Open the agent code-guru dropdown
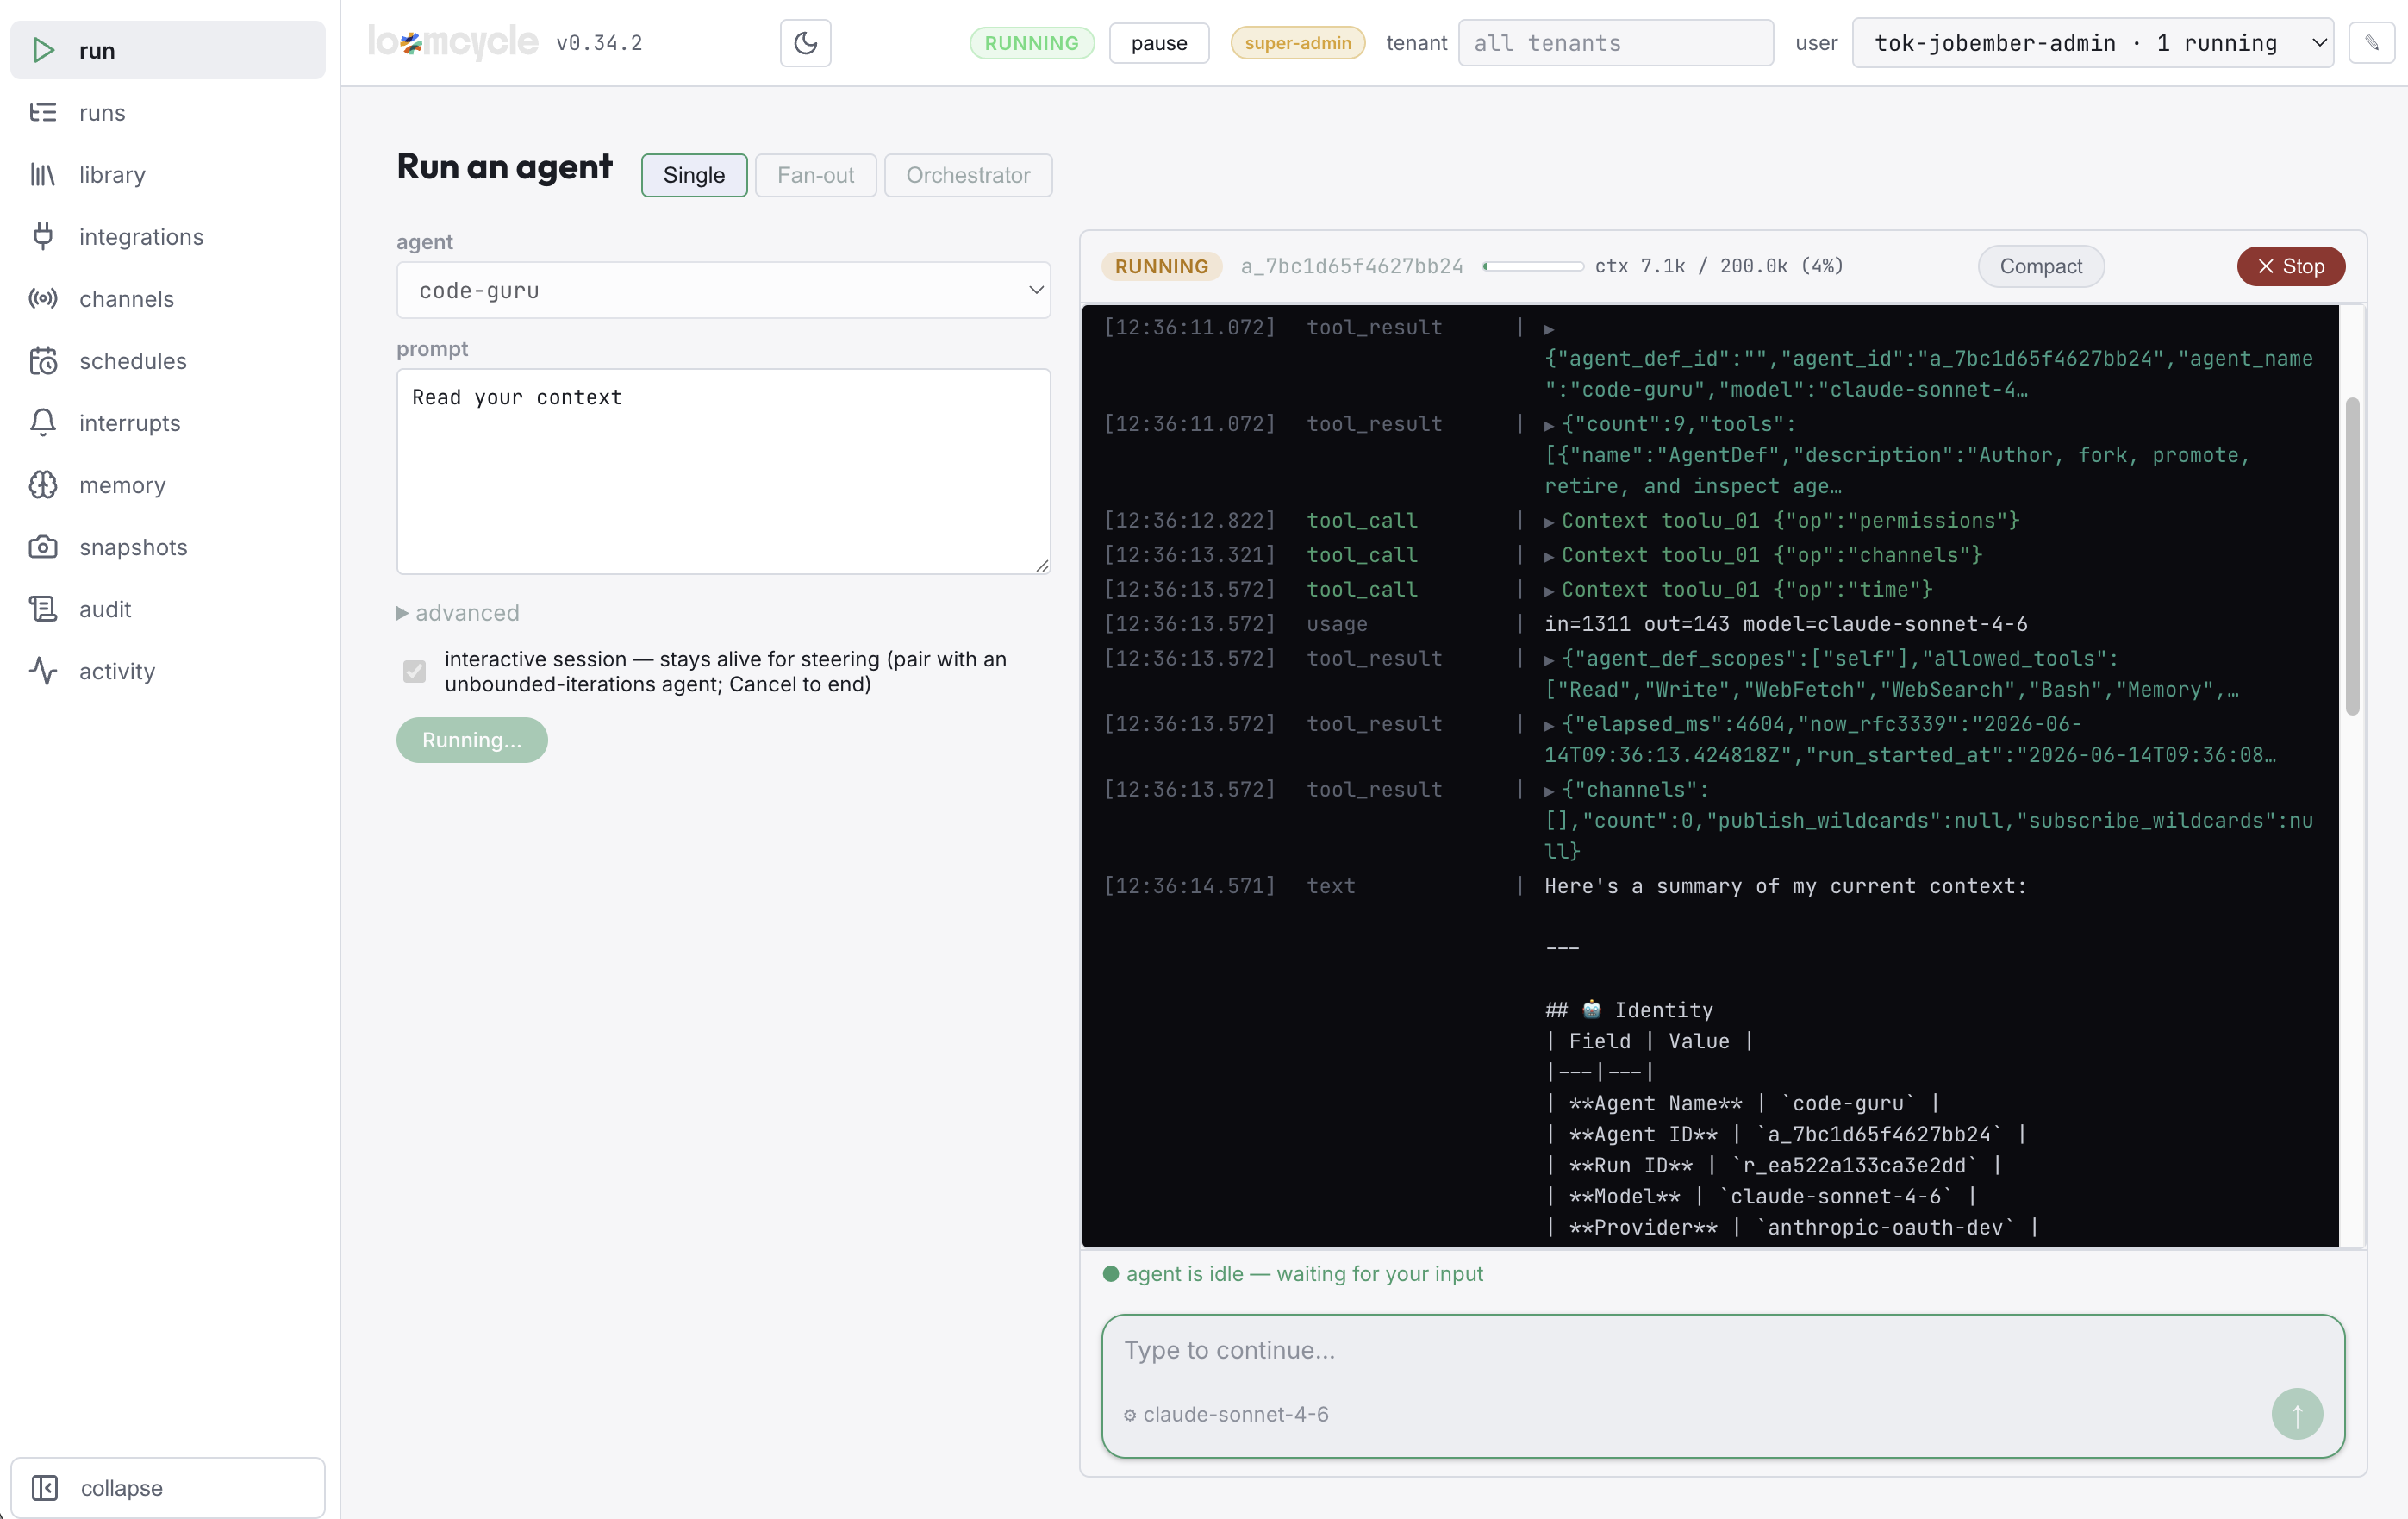This screenshot has height=1519, width=2408. click(x=724, y=290)
